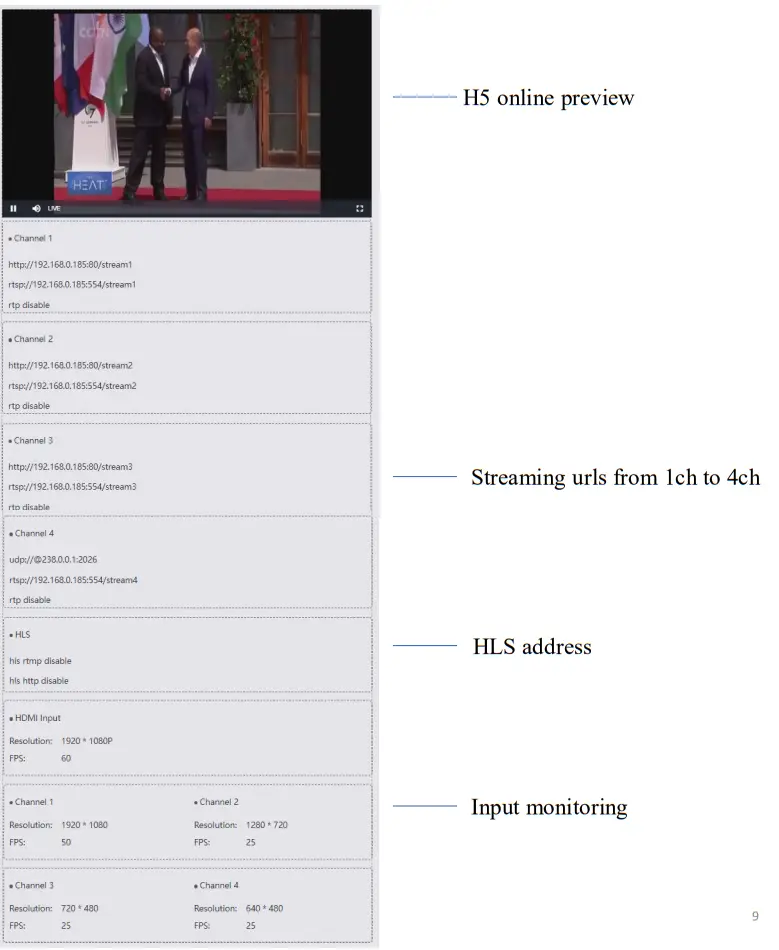
Task: Click HDMI resolution value 1920 * 1080P
Action: pyautogui.click(x=87, y=742)
